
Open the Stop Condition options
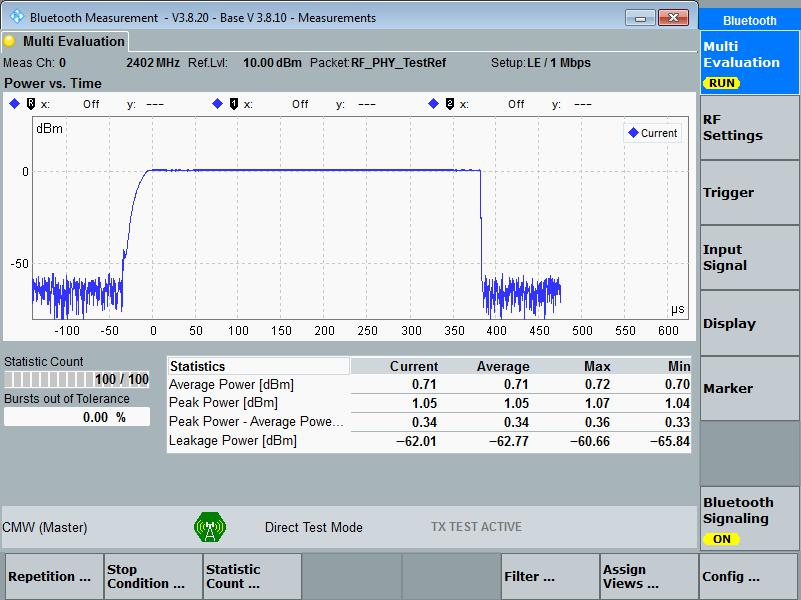click(153, 577)
